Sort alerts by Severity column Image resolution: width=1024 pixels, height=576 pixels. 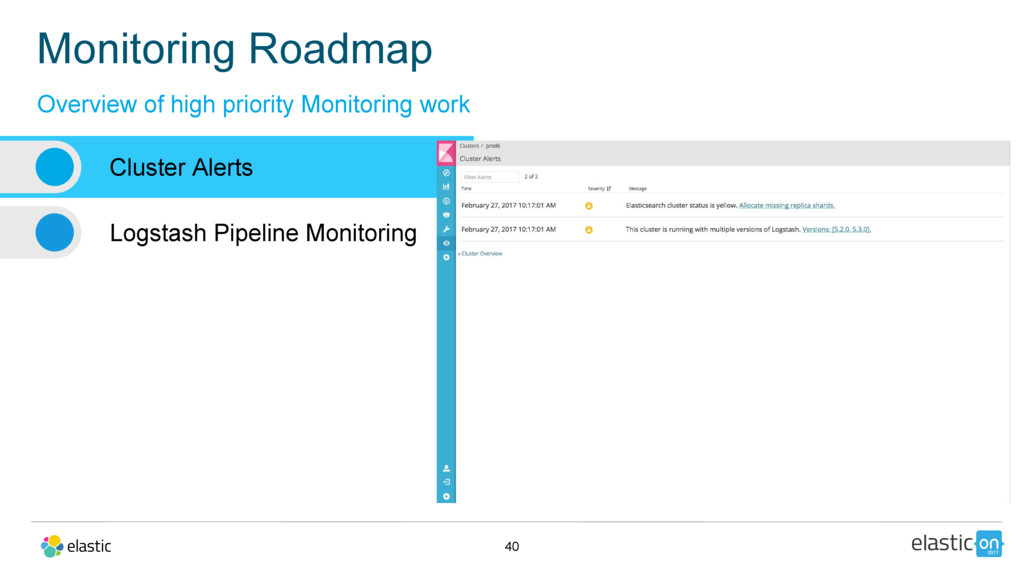599,189
